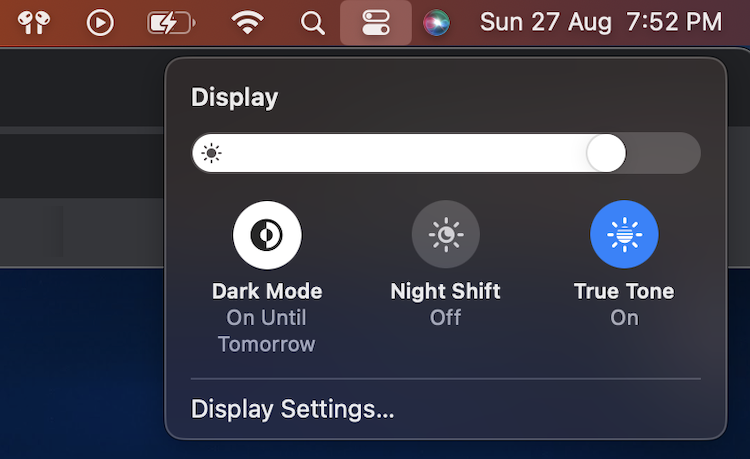Open Display Settings…
This screenshot has width=750, height=459.
click(292, 409)
